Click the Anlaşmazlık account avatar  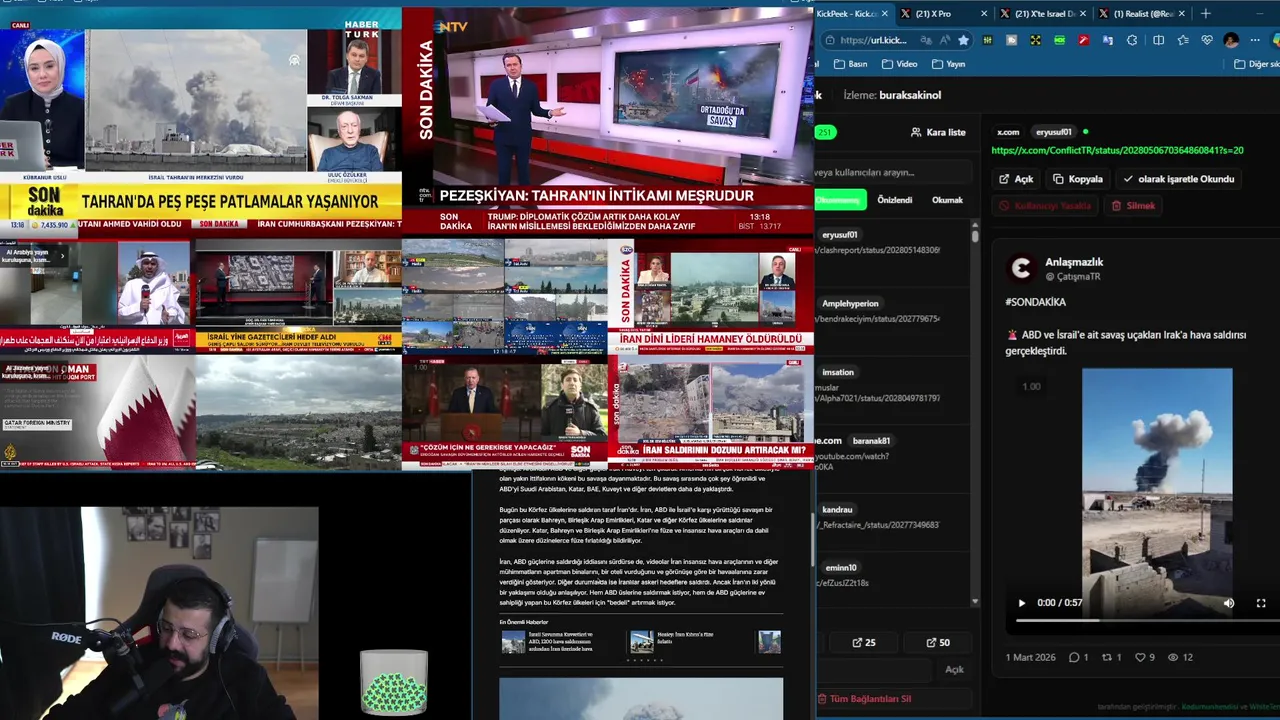pyautogui.click(x=1021, y=268)
